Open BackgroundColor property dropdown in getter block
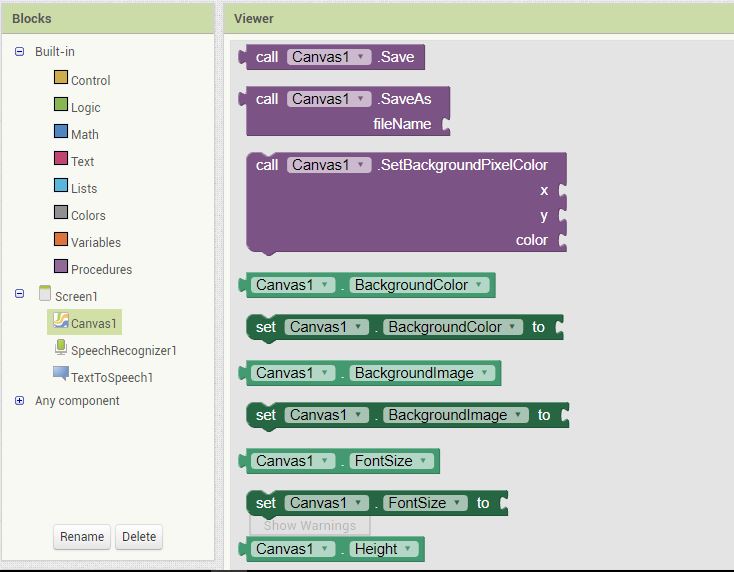The height and width of the screenshot is (572, 734). (419, 285)
